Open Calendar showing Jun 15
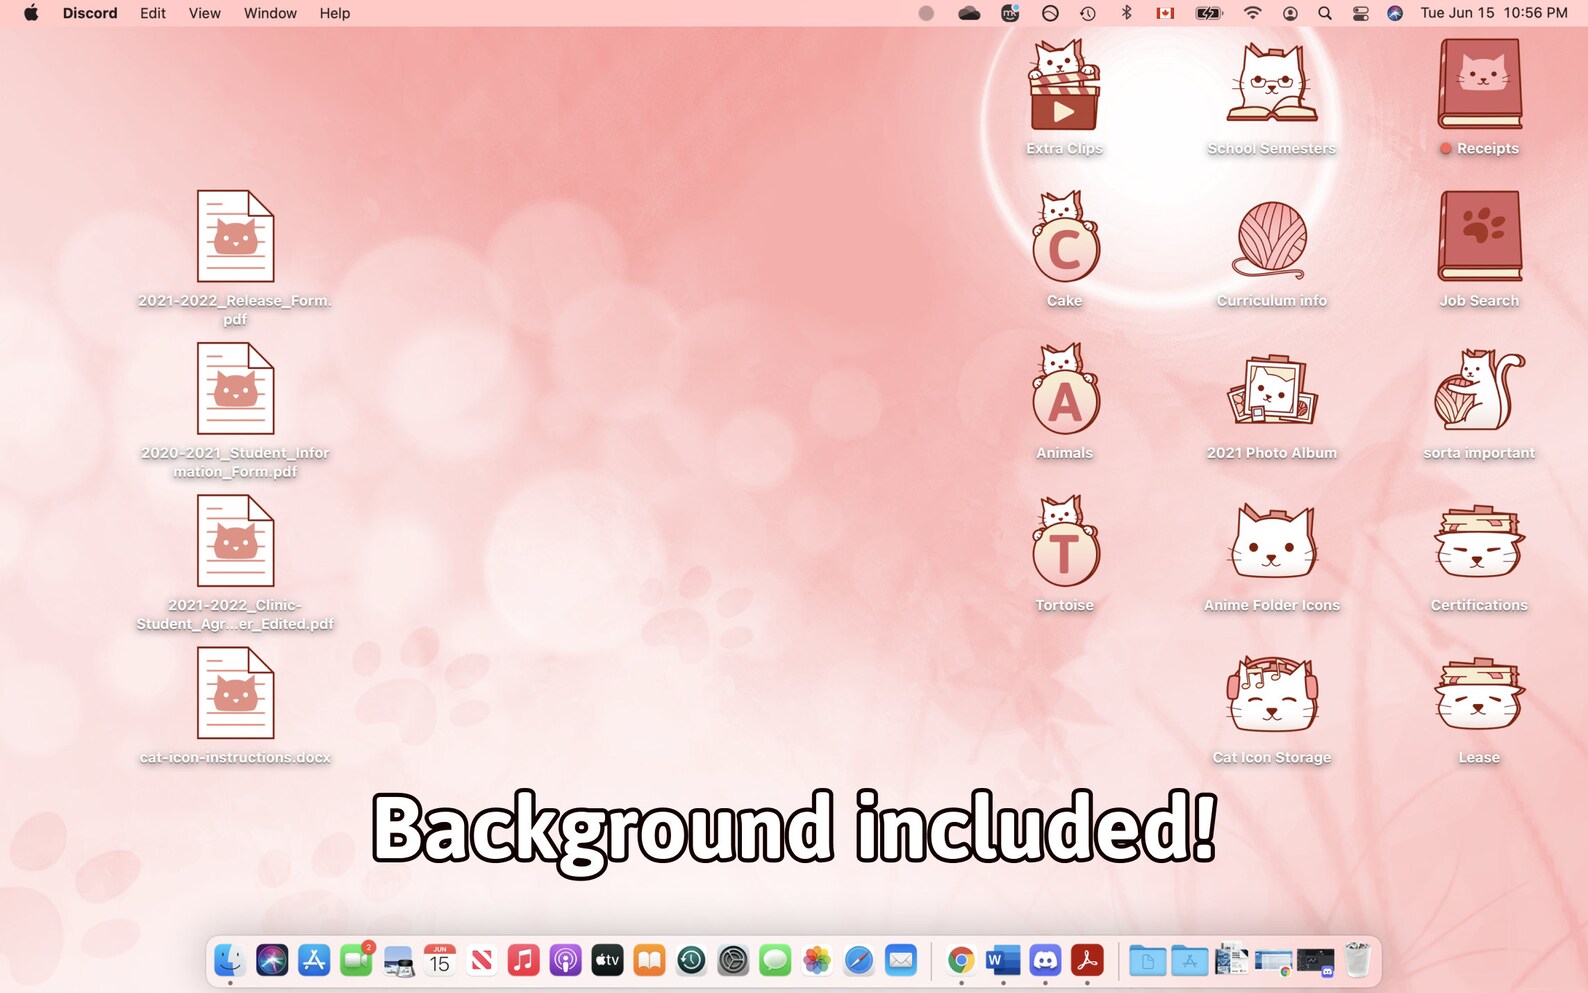The height and width of the screenshot is (993, 1588). coord(440,960)
